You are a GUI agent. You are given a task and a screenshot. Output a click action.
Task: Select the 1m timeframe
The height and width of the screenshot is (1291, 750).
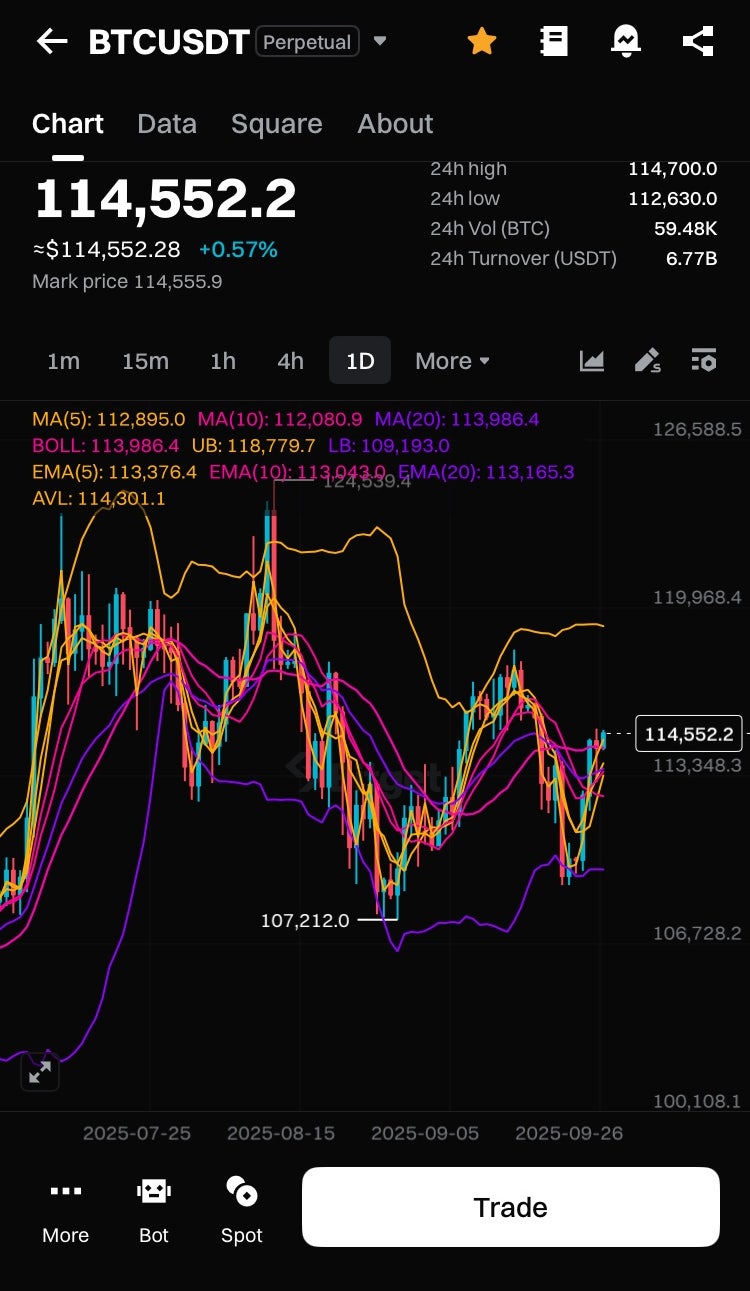point(63,361)
